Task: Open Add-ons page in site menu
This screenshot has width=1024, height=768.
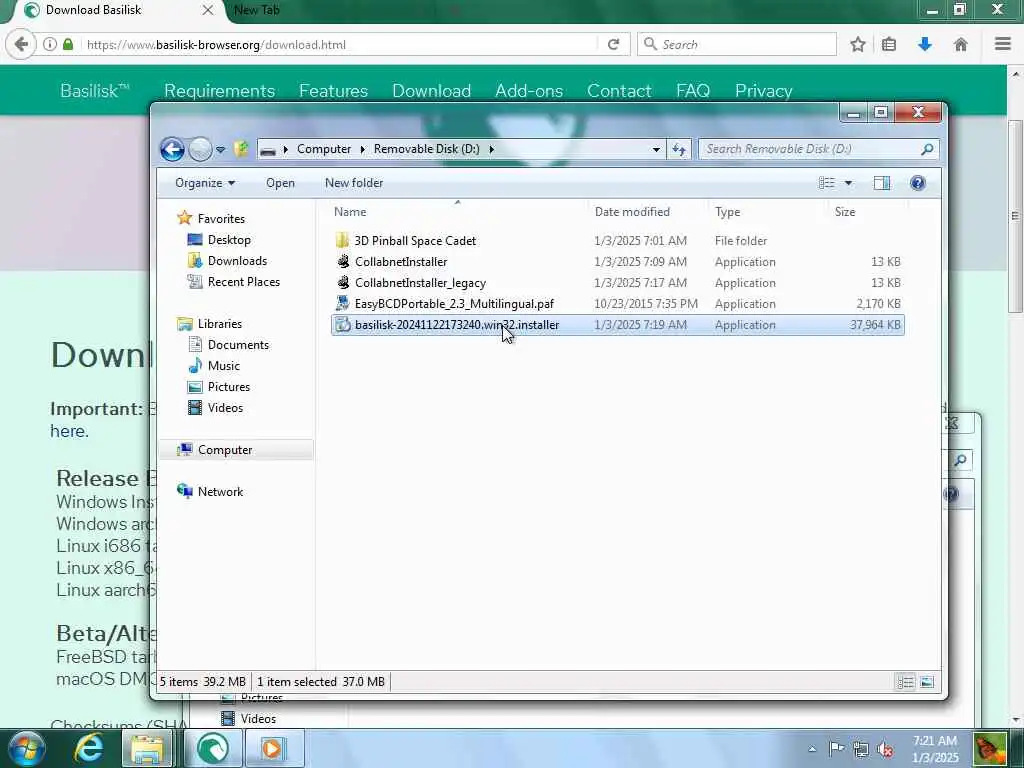Action: [x=529, y=91]
